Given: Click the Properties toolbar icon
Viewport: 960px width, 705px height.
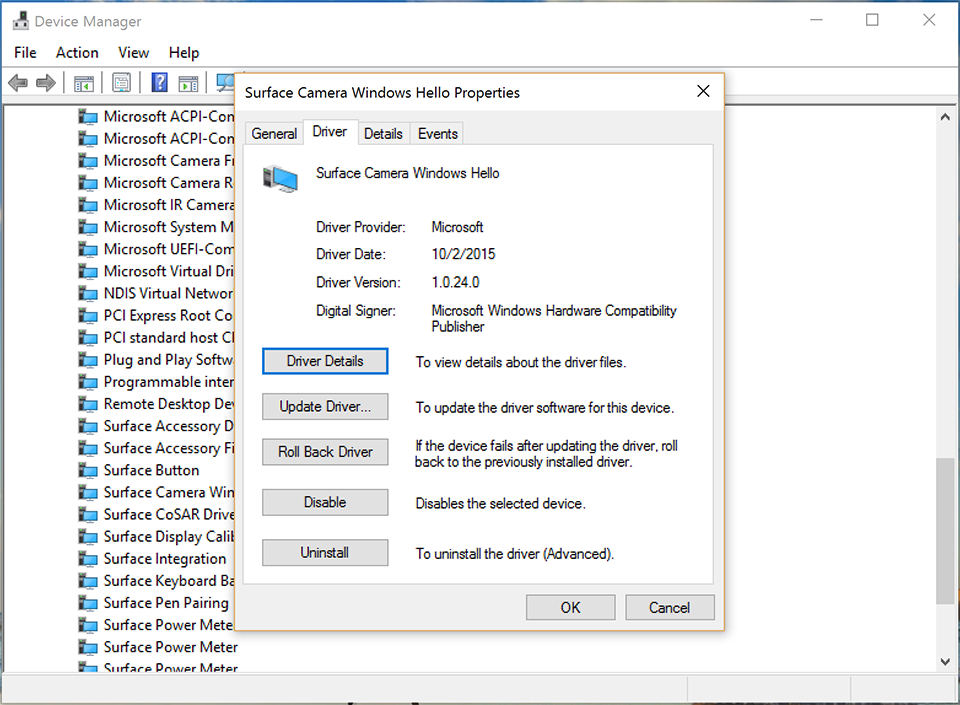Looking at the screenshot, I should click(121, 82).
